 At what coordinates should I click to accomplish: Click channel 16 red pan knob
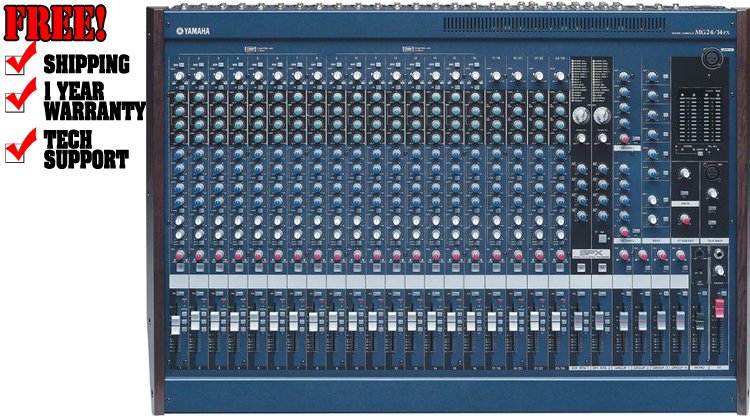pos(475,255)
